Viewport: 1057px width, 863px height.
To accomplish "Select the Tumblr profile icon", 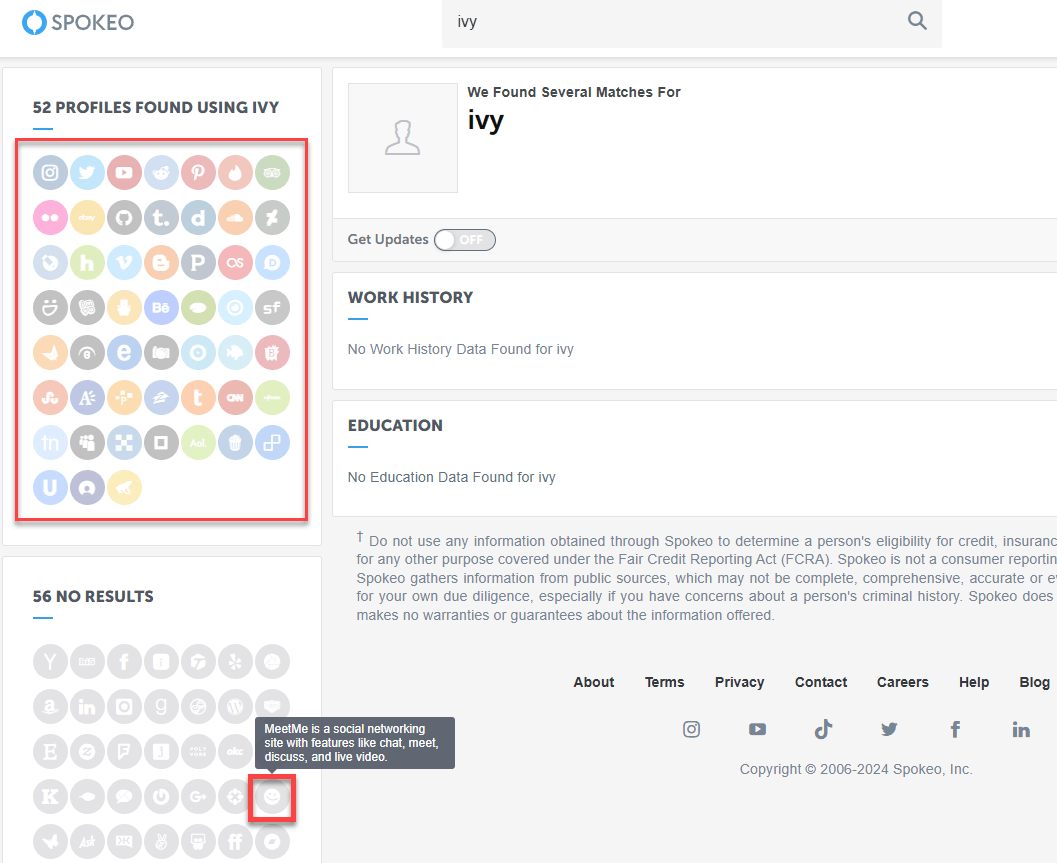I will tap(161, 217).
